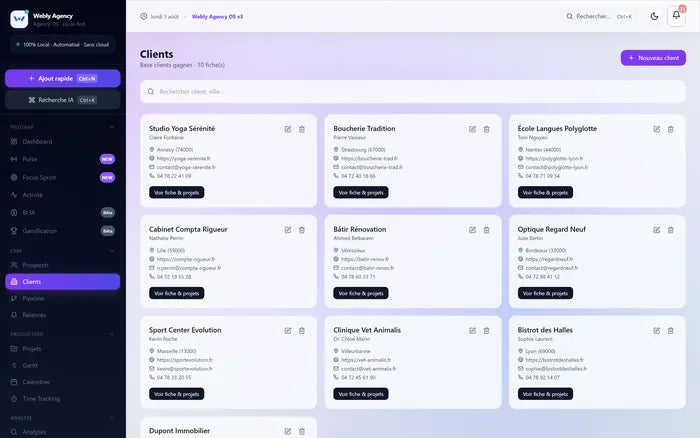Collapse the Analyse sidebar section
Screen dimensions: 700x438
pos(112,418)
